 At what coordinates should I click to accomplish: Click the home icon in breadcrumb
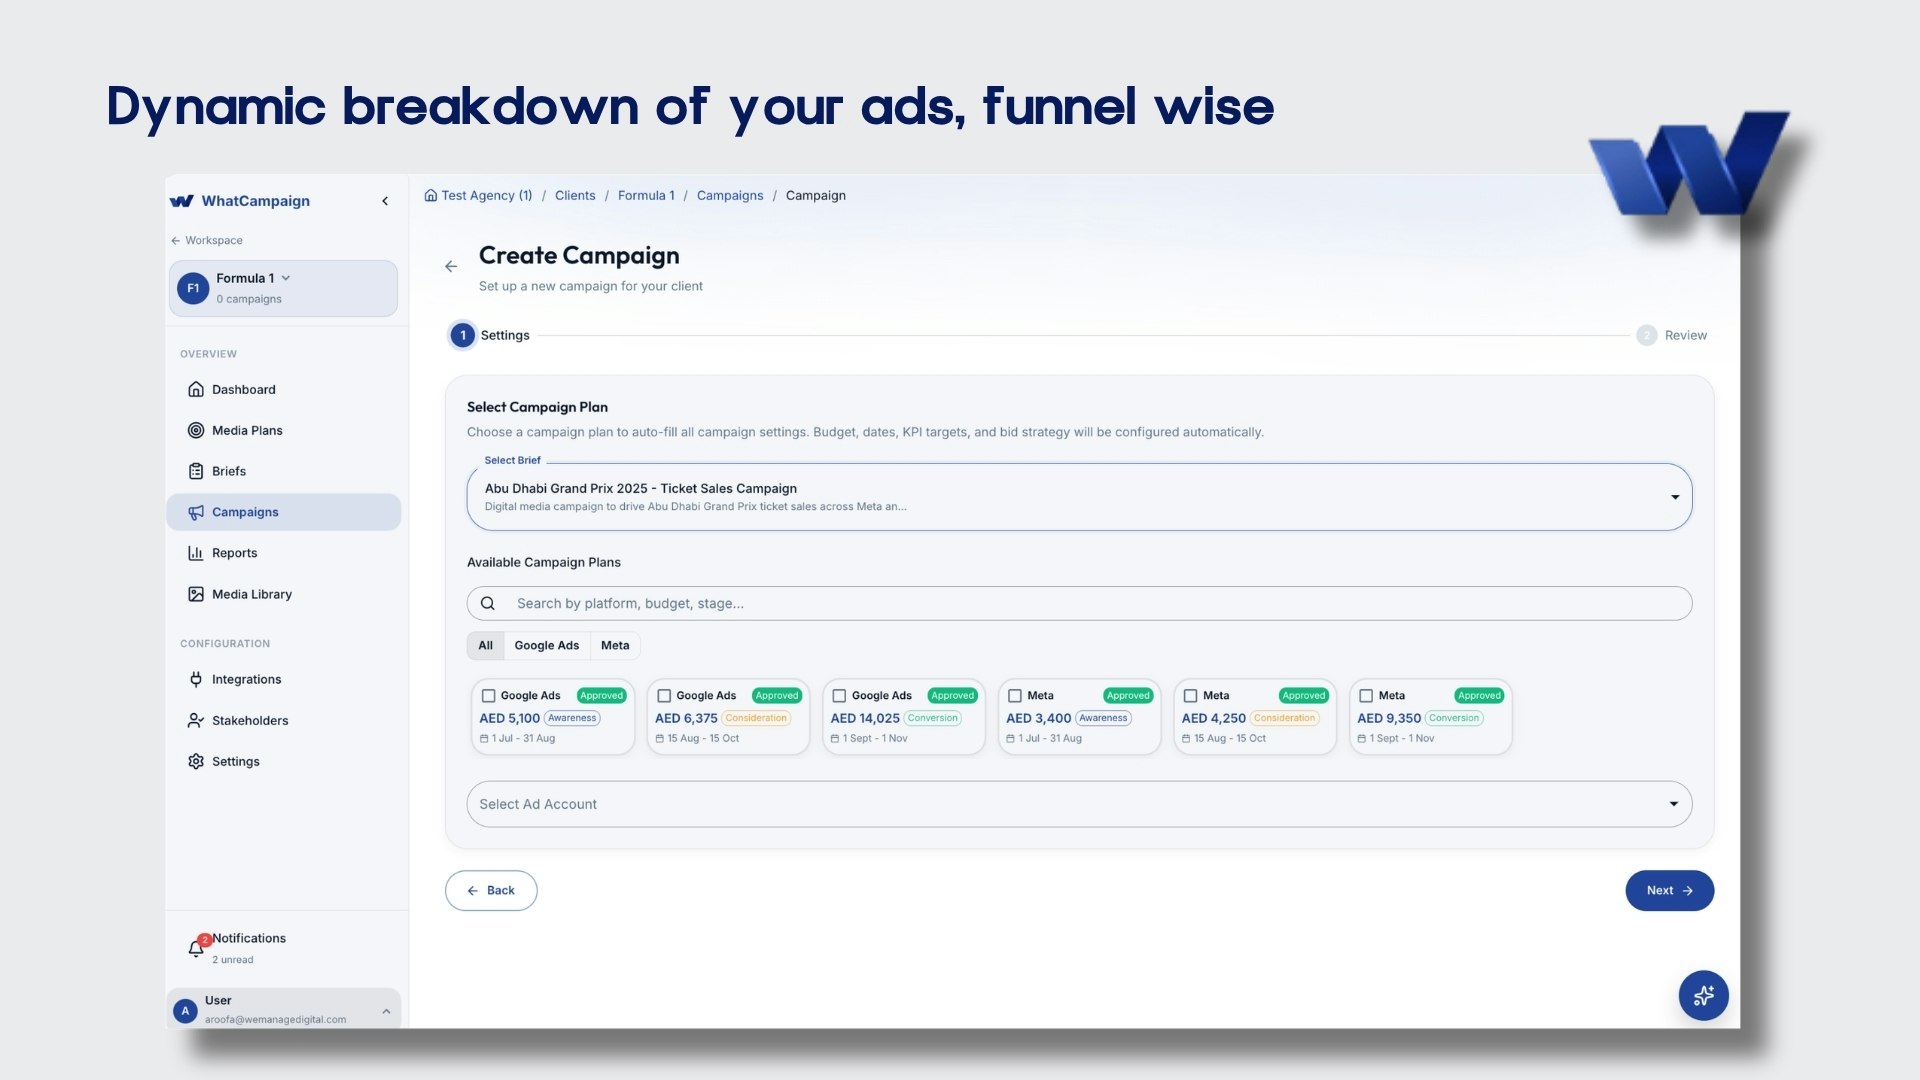pos(431,195)
